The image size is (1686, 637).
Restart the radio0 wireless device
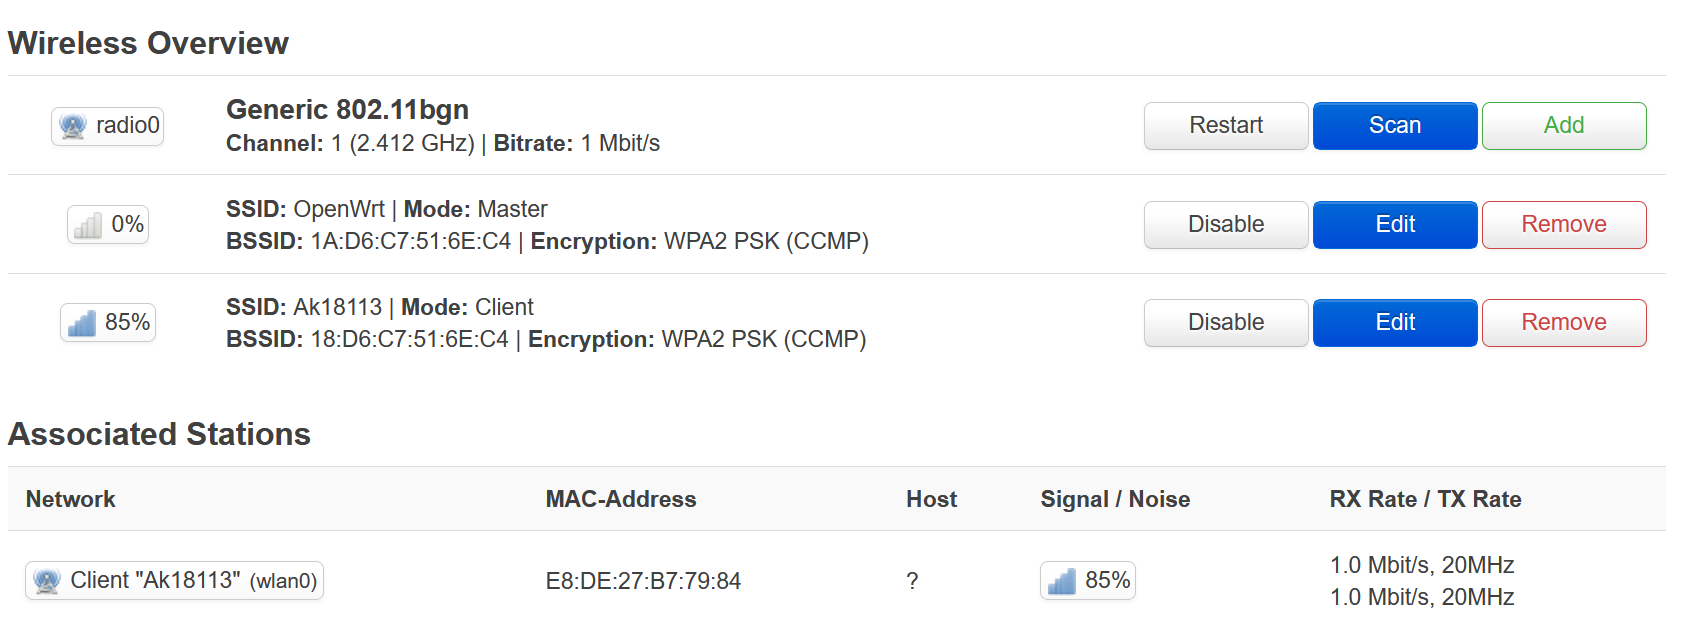click(x=1226, y=126)
